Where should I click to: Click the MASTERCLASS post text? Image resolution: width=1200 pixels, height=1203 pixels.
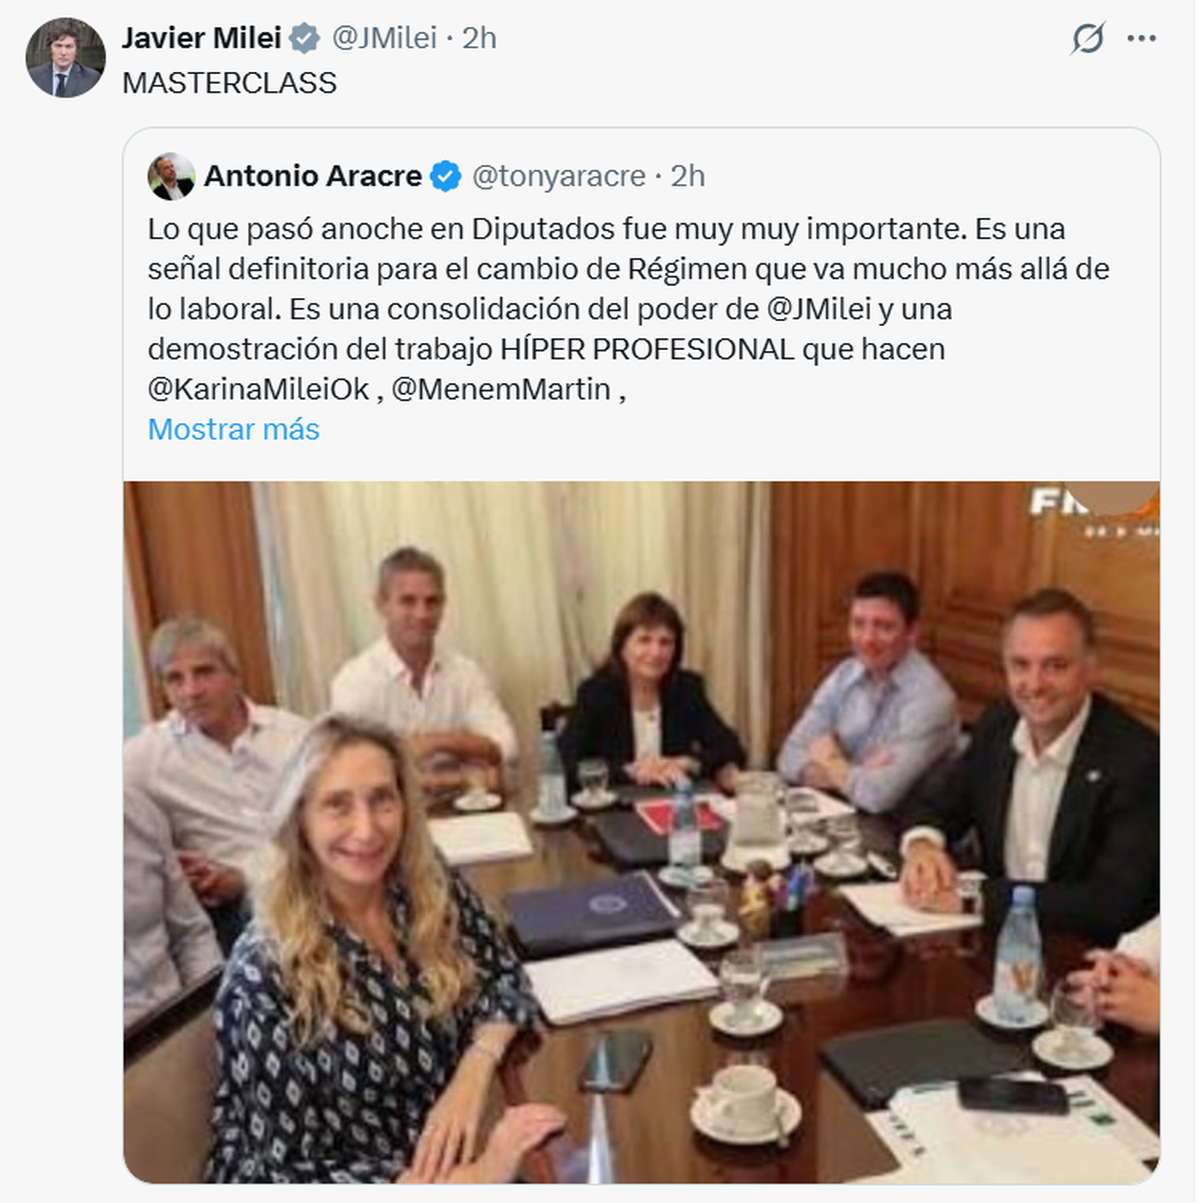tap(229, 83)
